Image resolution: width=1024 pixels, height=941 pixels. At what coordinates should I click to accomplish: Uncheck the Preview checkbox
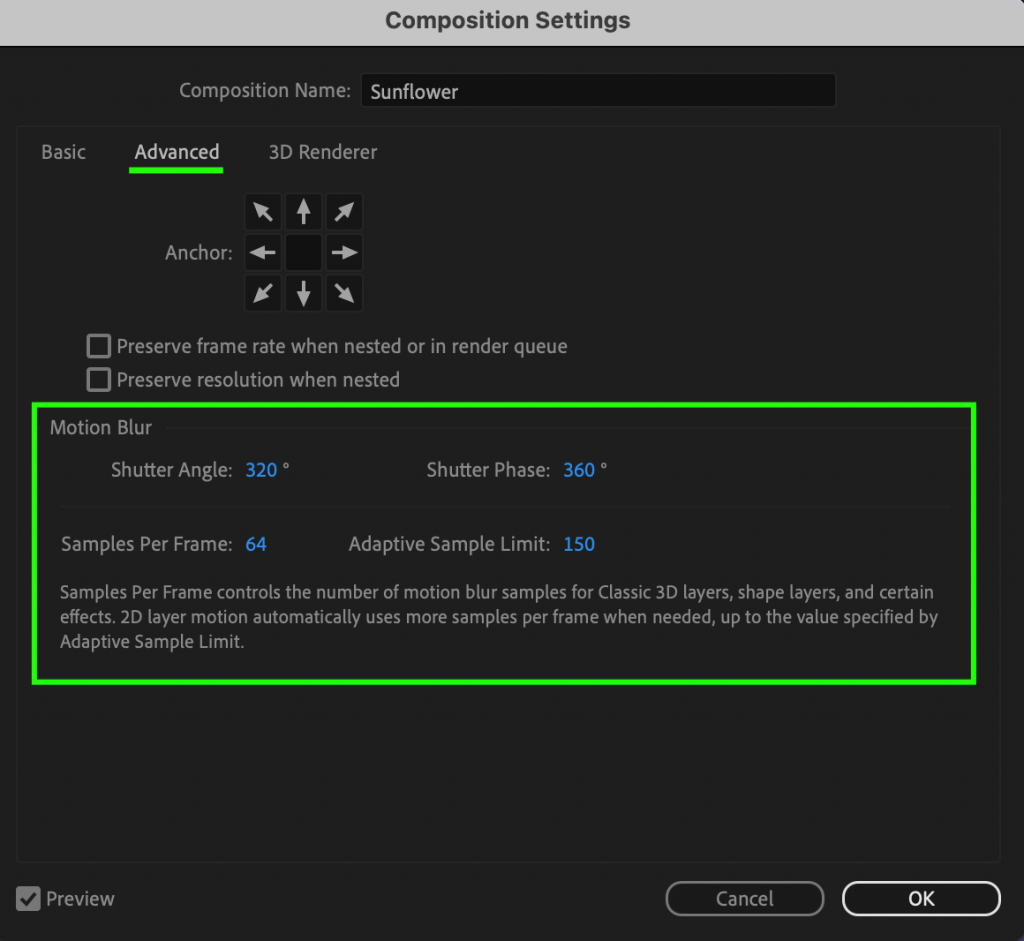[29, 899]
